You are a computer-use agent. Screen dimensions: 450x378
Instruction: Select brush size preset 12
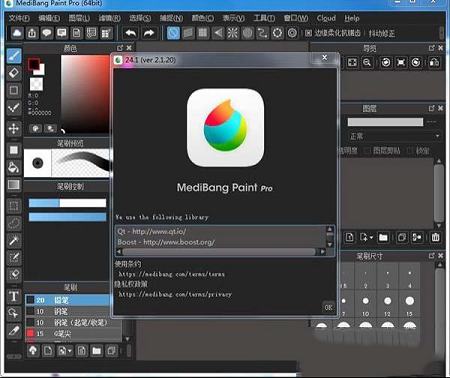pos(387,305)
